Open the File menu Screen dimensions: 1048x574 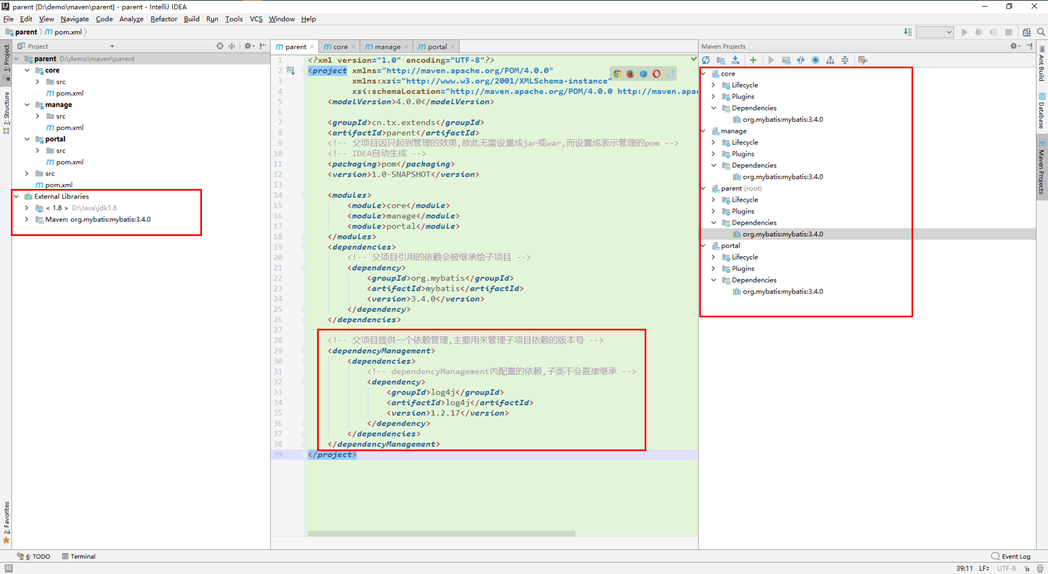[8, 19]
